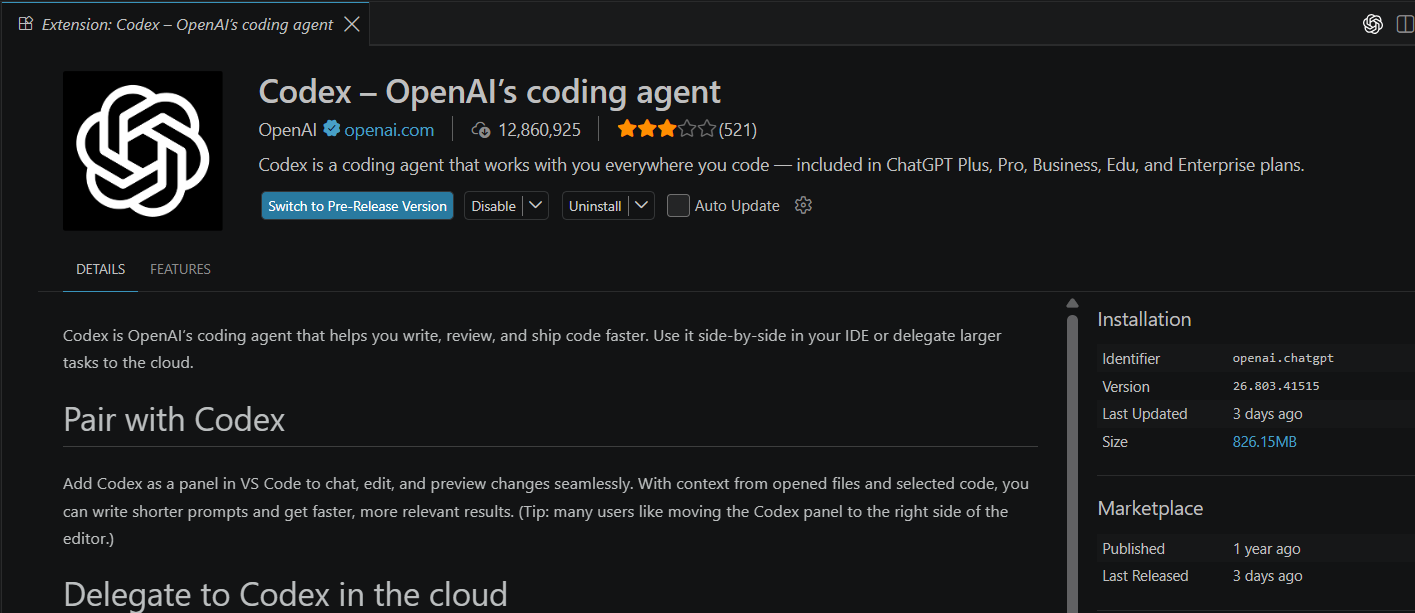The image size is (1415, 613).
Task: Expand the Uninstall dropdown arrow
Action: click(x=642, y=206)
